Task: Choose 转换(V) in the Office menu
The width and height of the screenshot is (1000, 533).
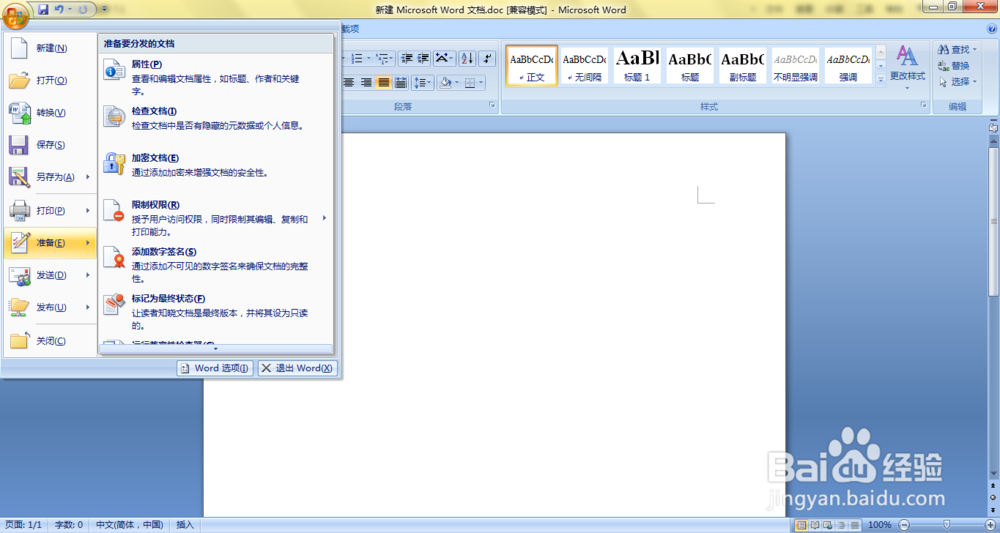Action: (x=50, y=113)
